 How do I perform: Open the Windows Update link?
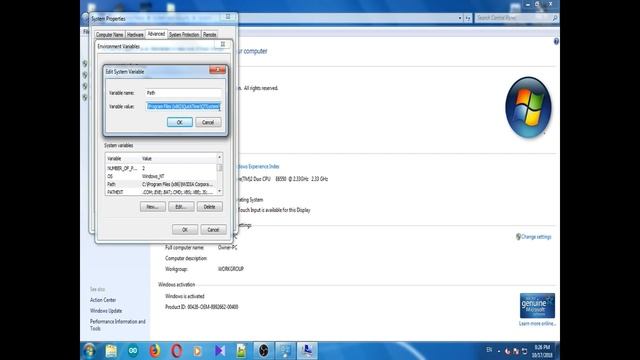106,311
